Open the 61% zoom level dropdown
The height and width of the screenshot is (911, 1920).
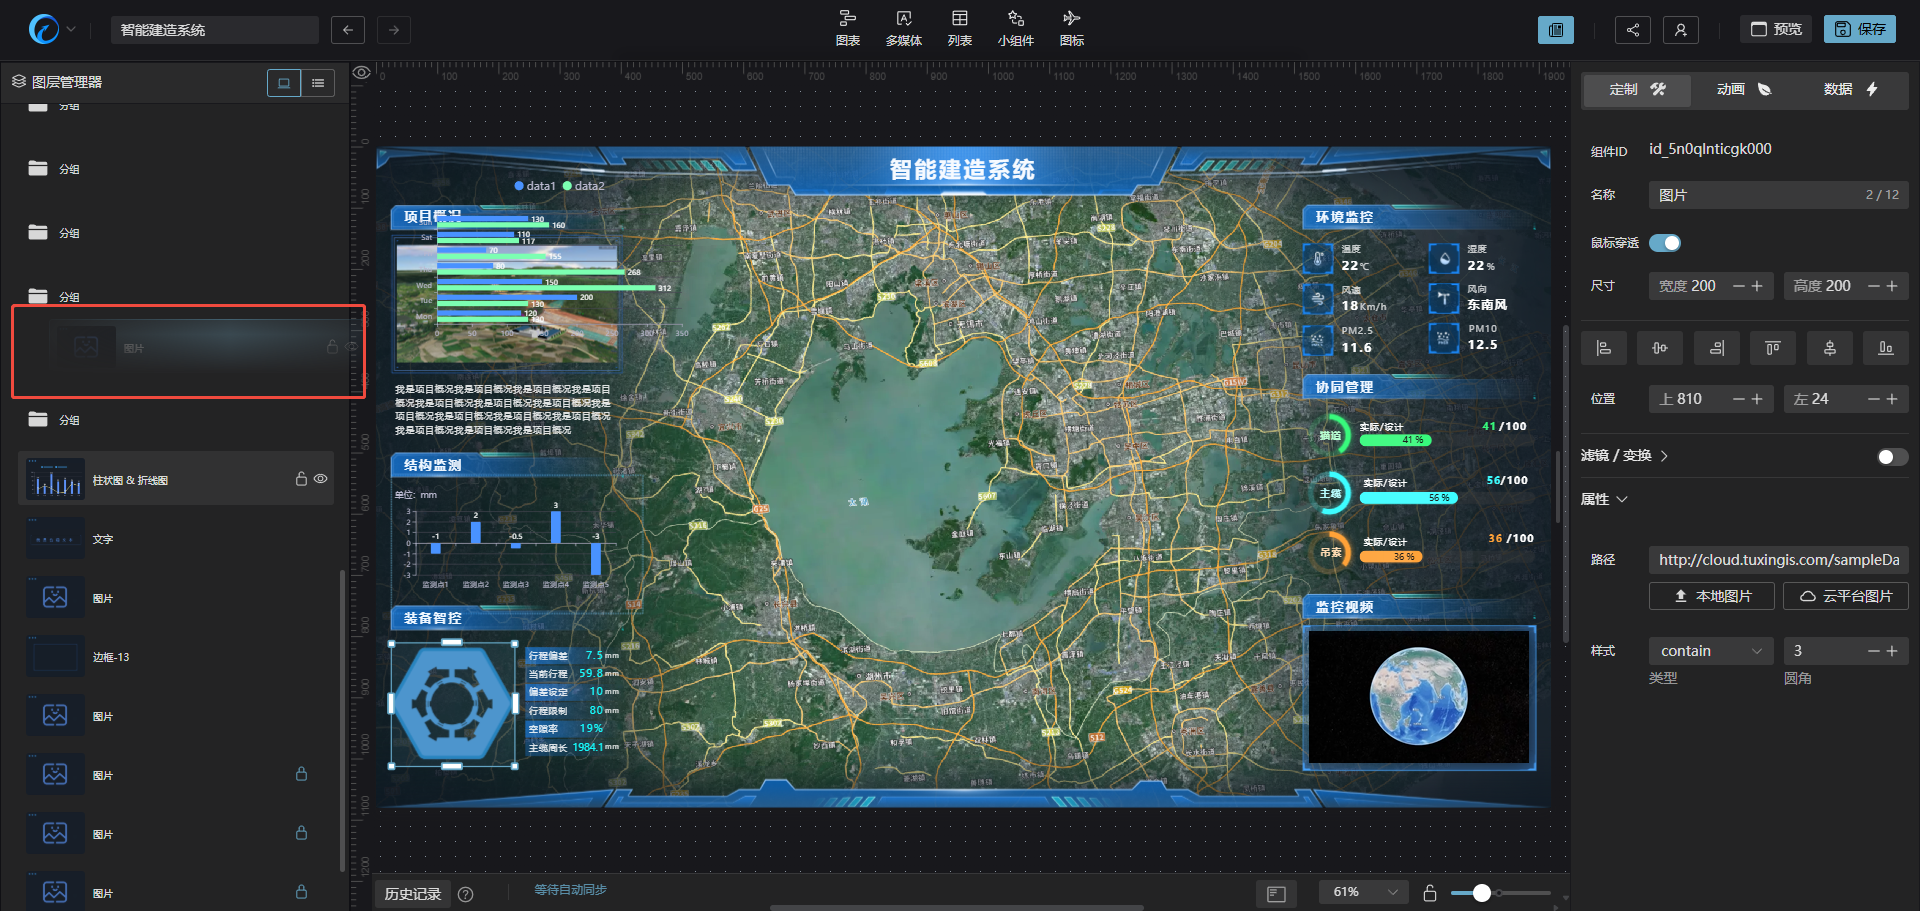(x=1364, y=892)
